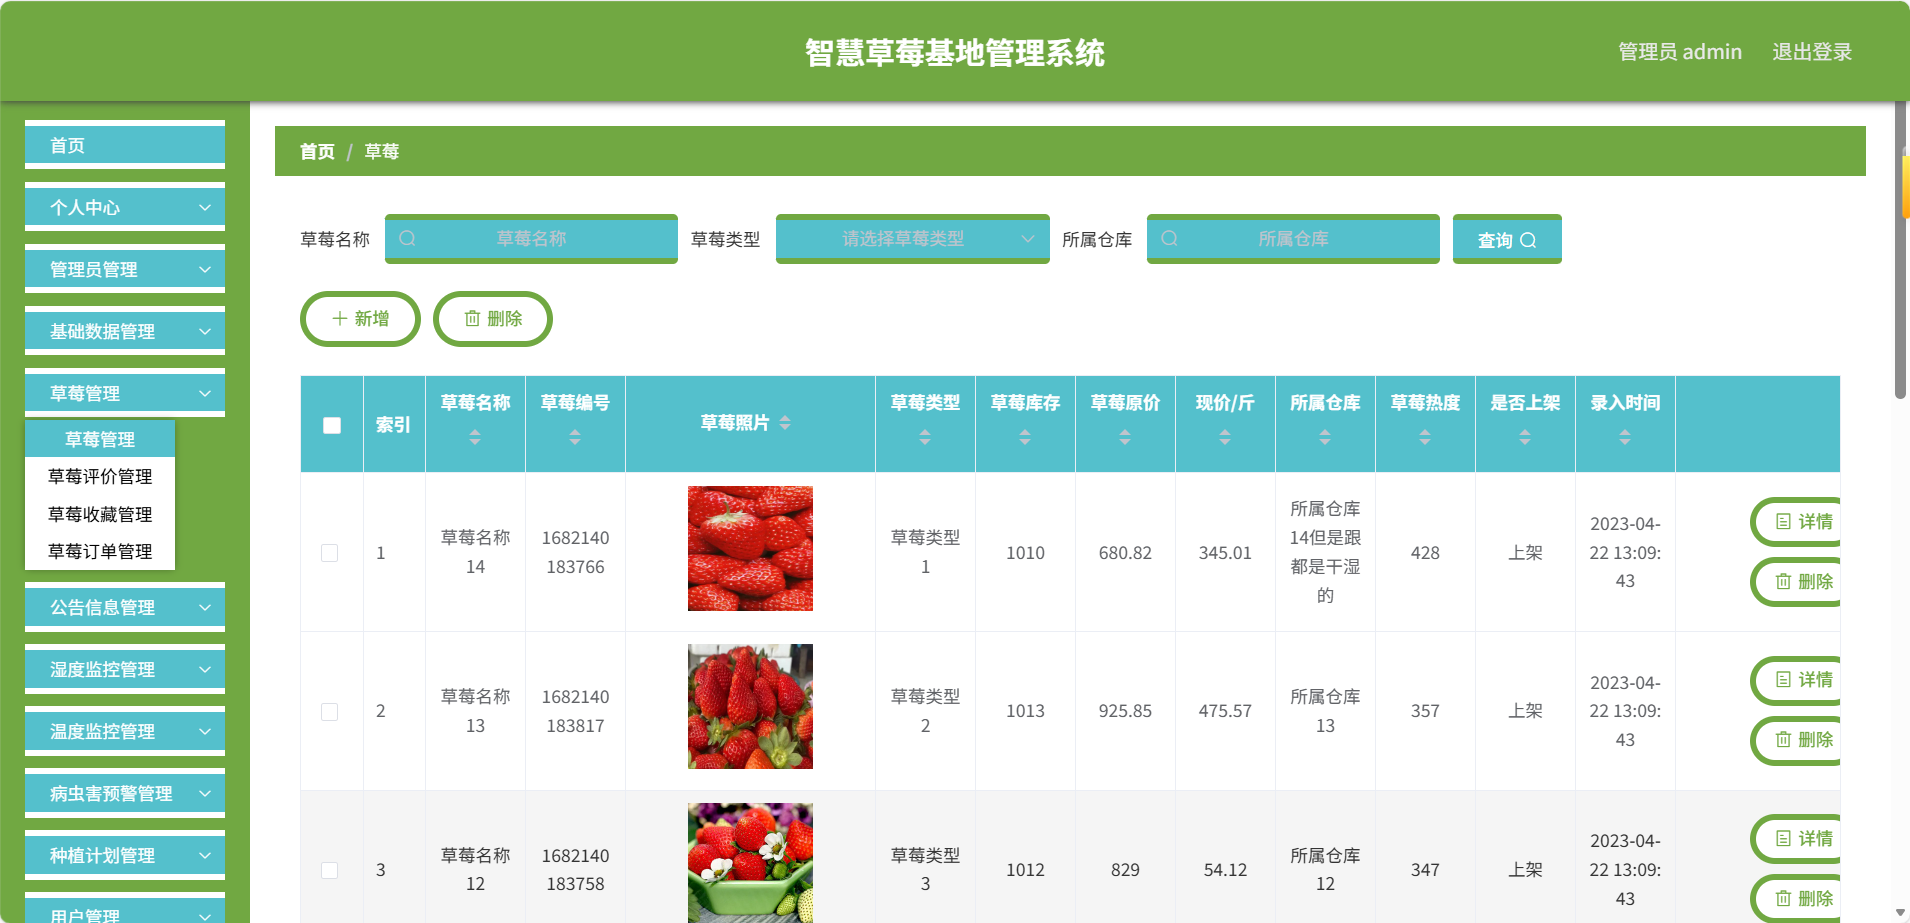
Task: Delete the row 草莓名称14
Action: [1797, 582]
